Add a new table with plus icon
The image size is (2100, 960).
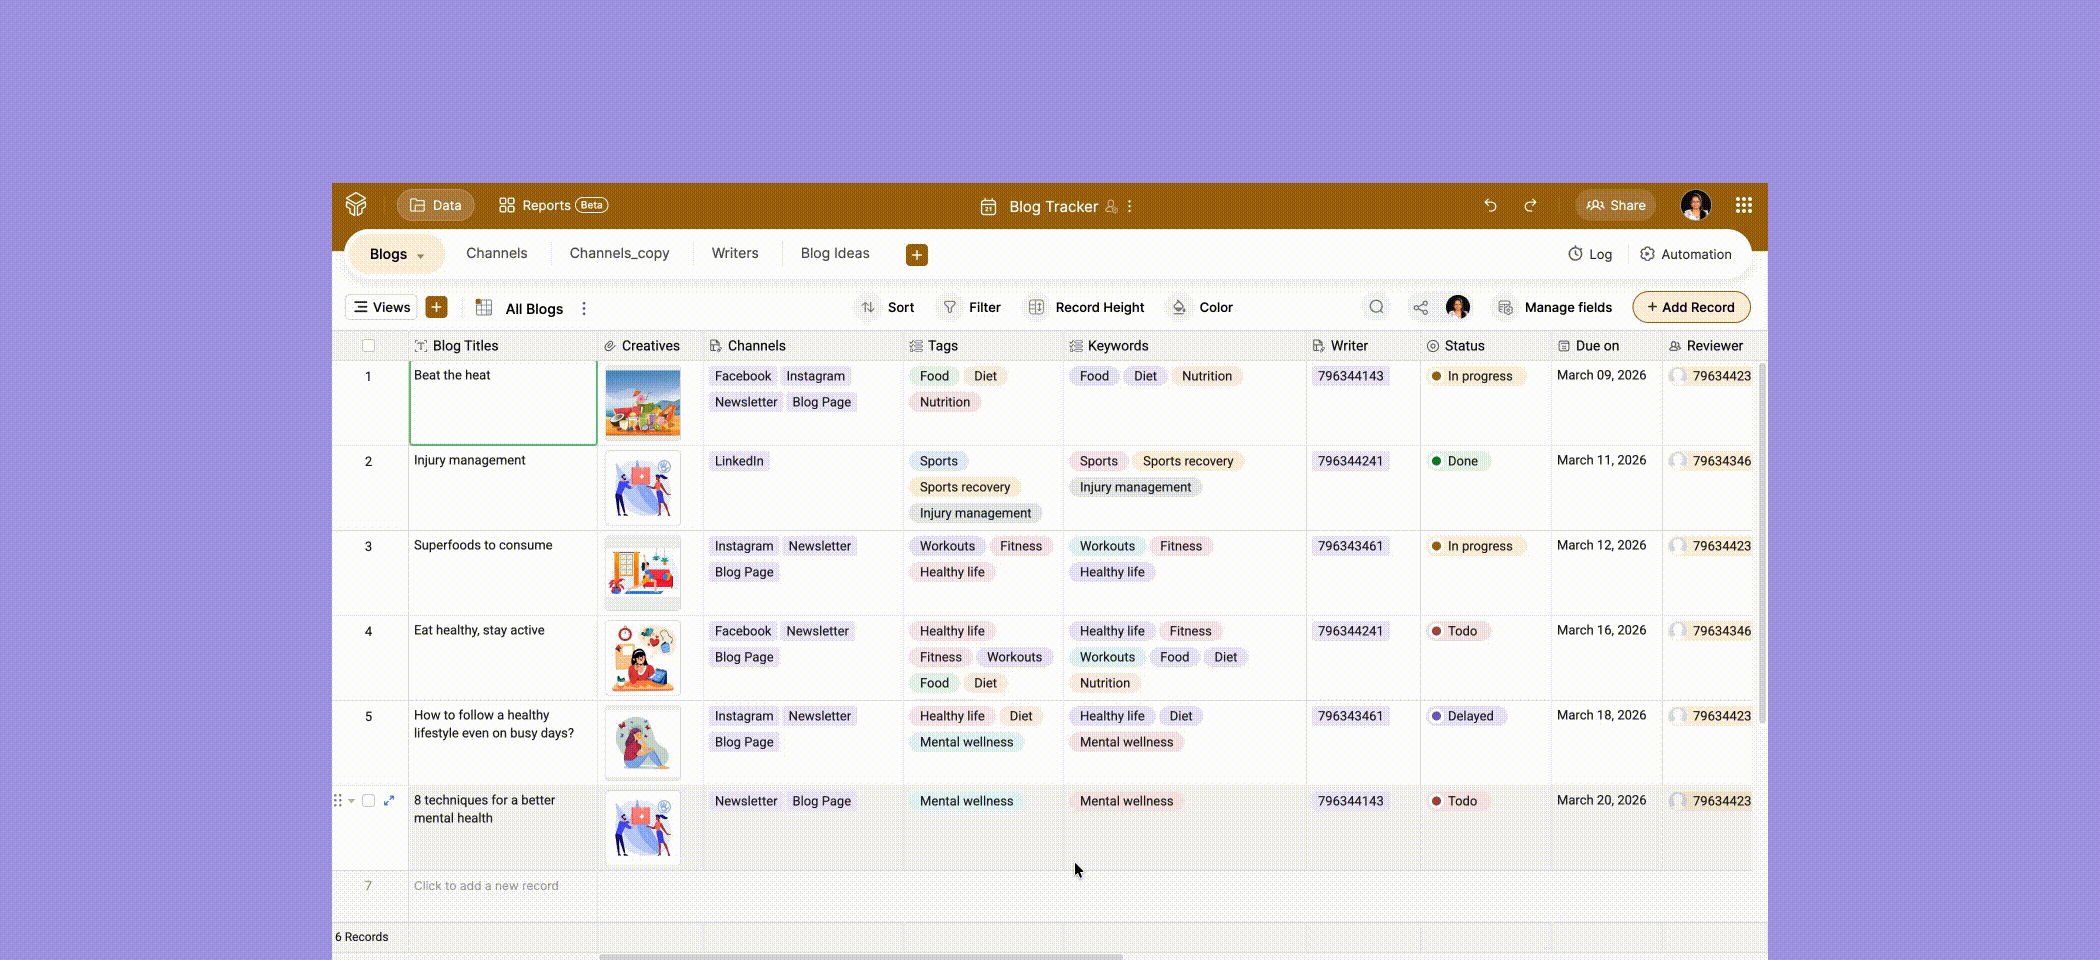[916, 255]
